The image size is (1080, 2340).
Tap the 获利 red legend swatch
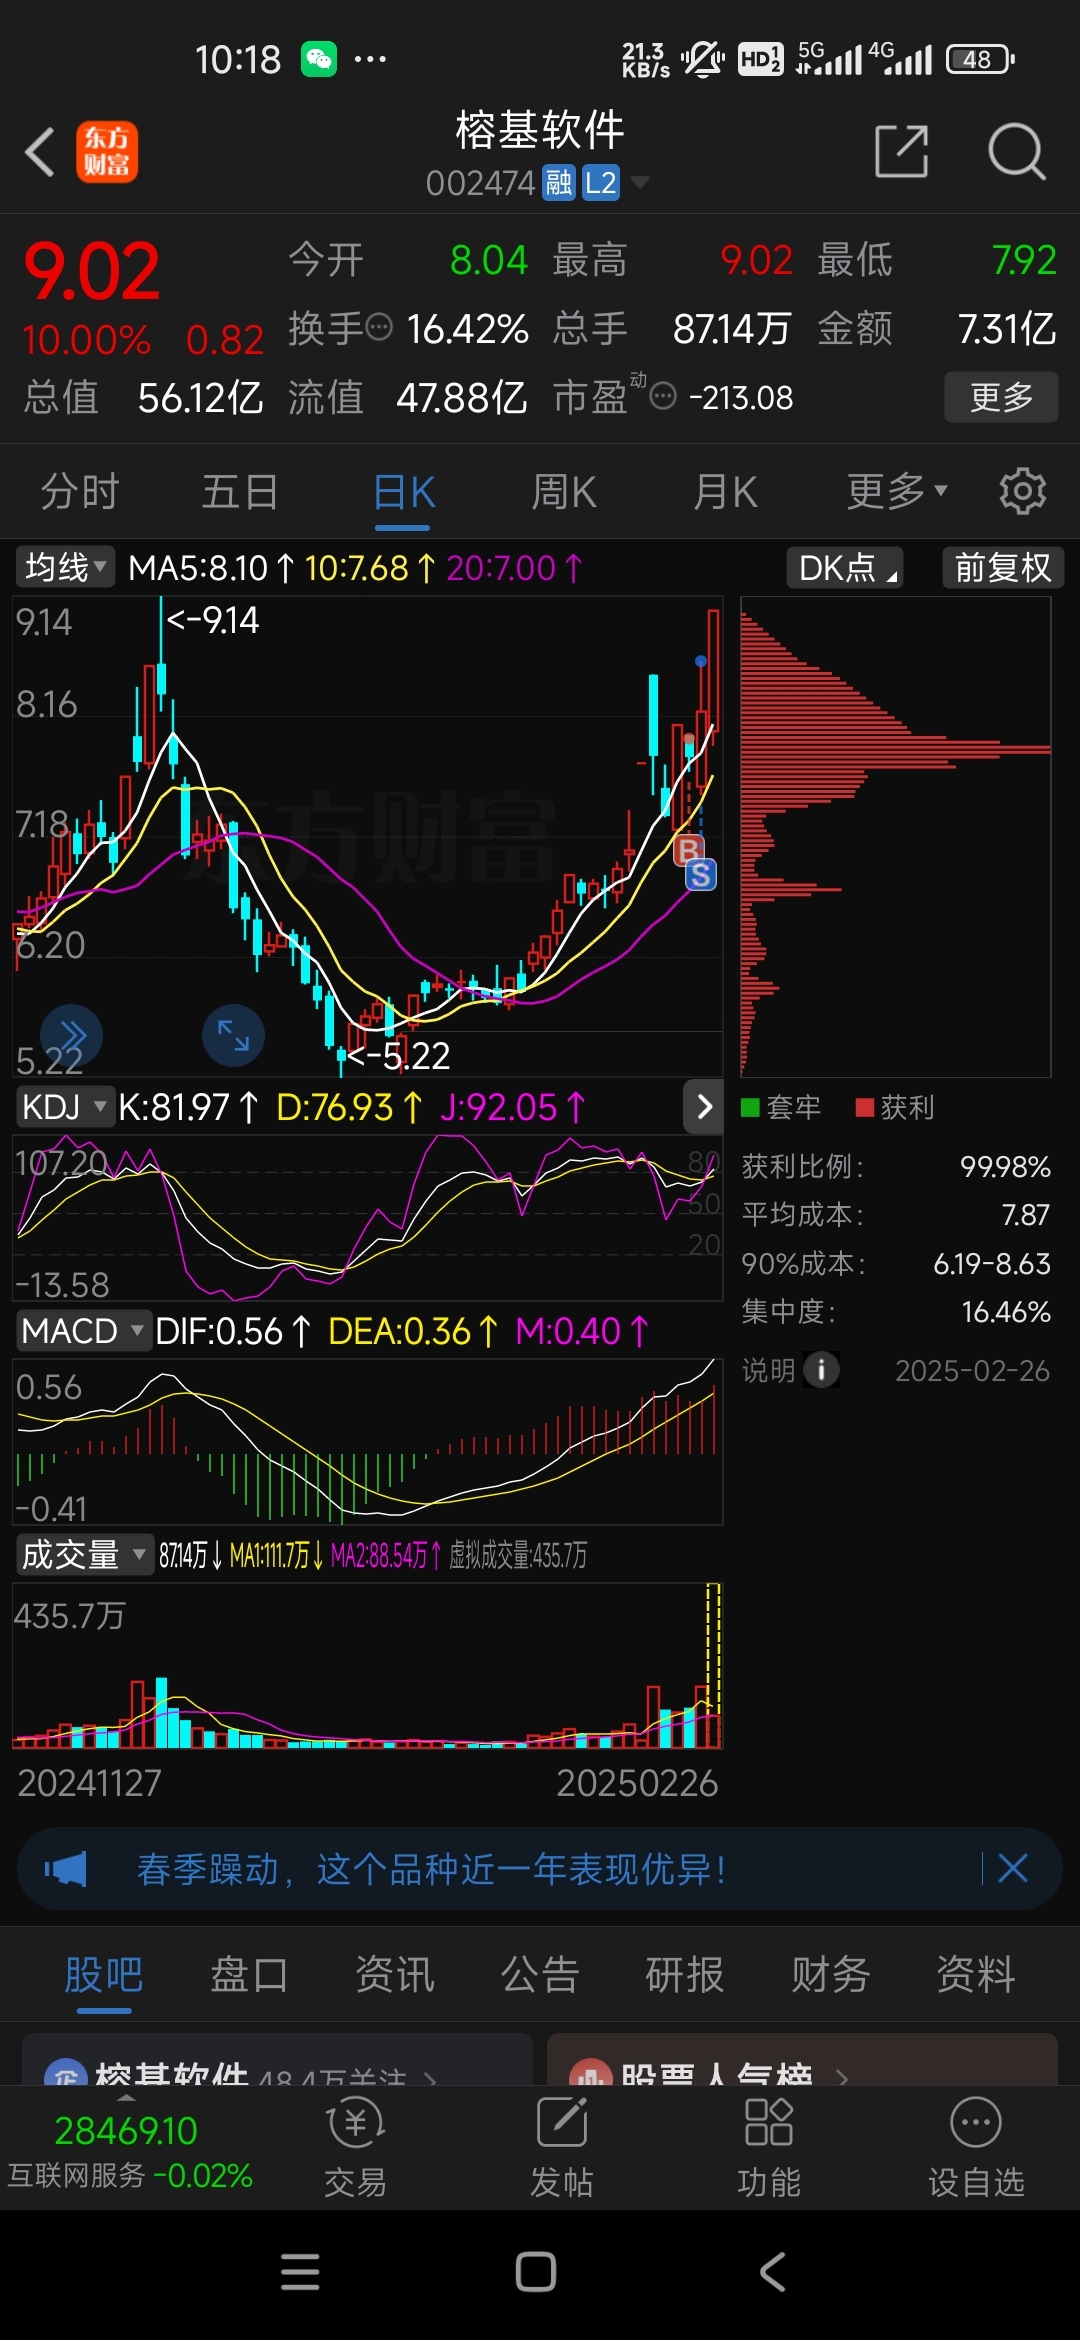point(865,1107)
